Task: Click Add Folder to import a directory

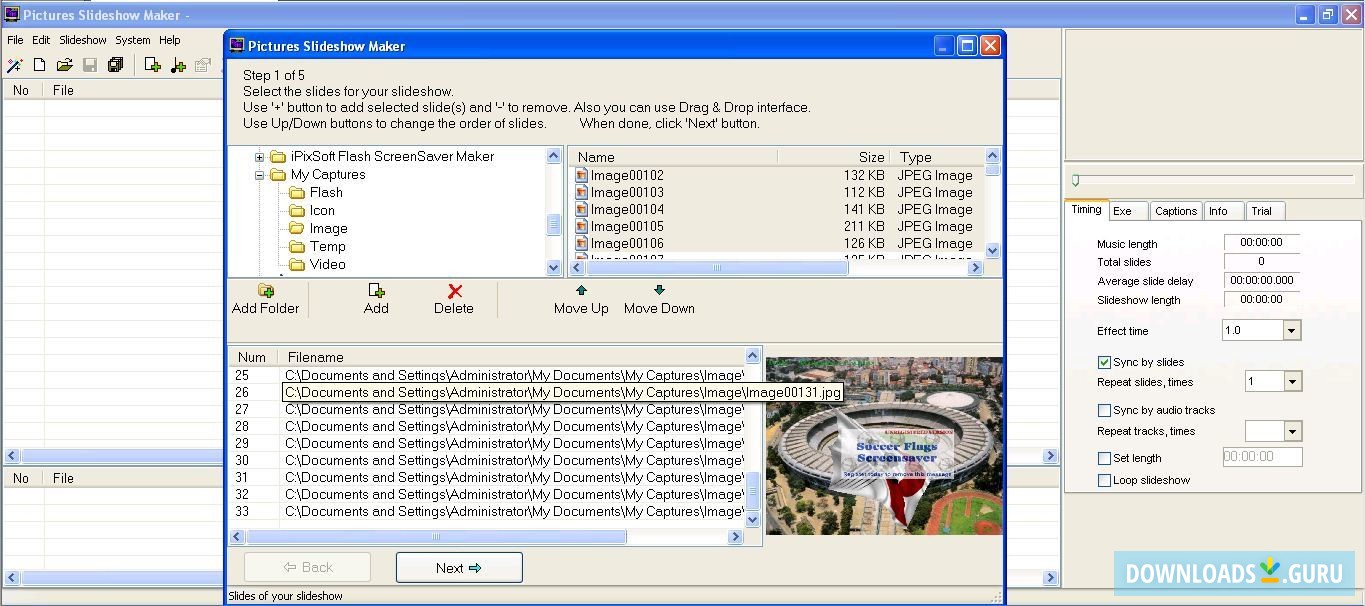Action: point(266,299)
